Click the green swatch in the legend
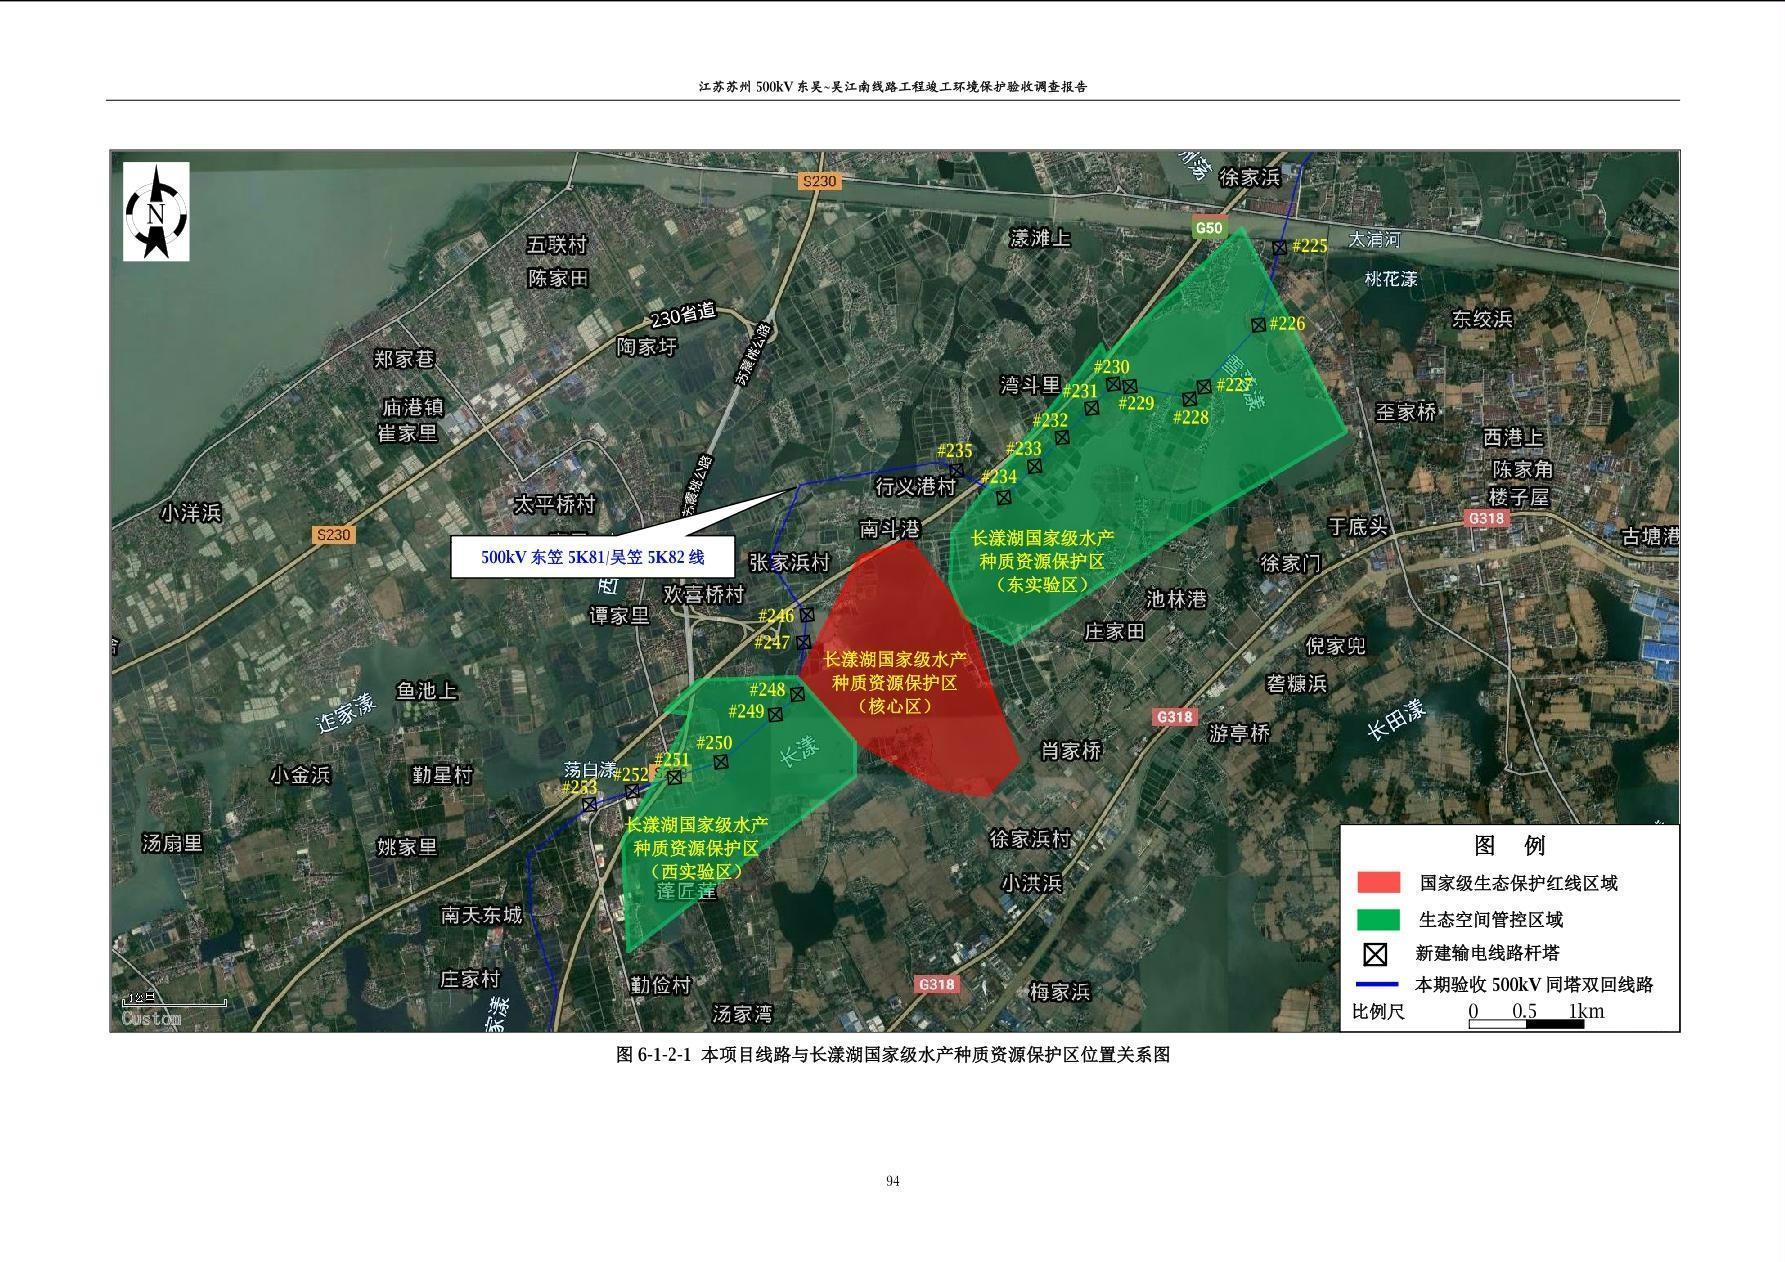Viewport: 1785px width, 1262px height. [x=1378, y=919]
